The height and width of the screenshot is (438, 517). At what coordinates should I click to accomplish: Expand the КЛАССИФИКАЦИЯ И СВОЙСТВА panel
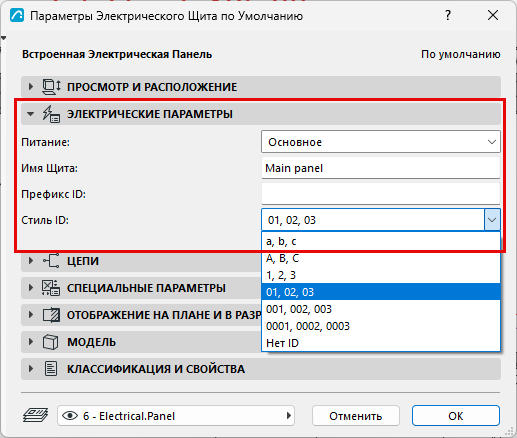31,369
